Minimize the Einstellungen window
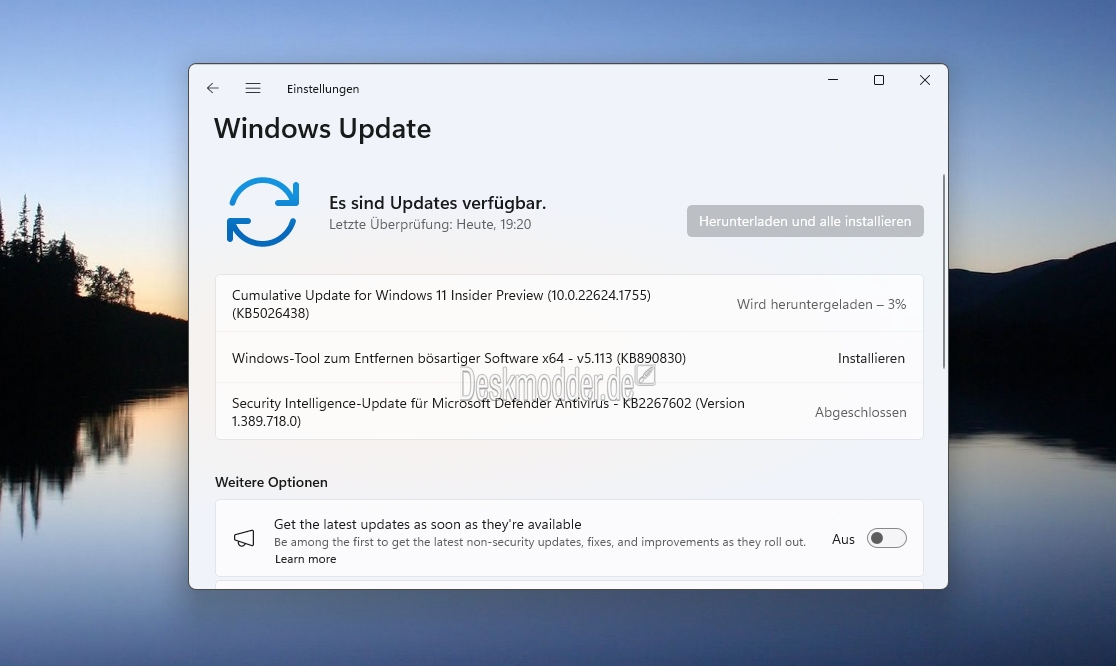Image resolution: width=1116 pixels, height=666 pixels. [833, 80]
